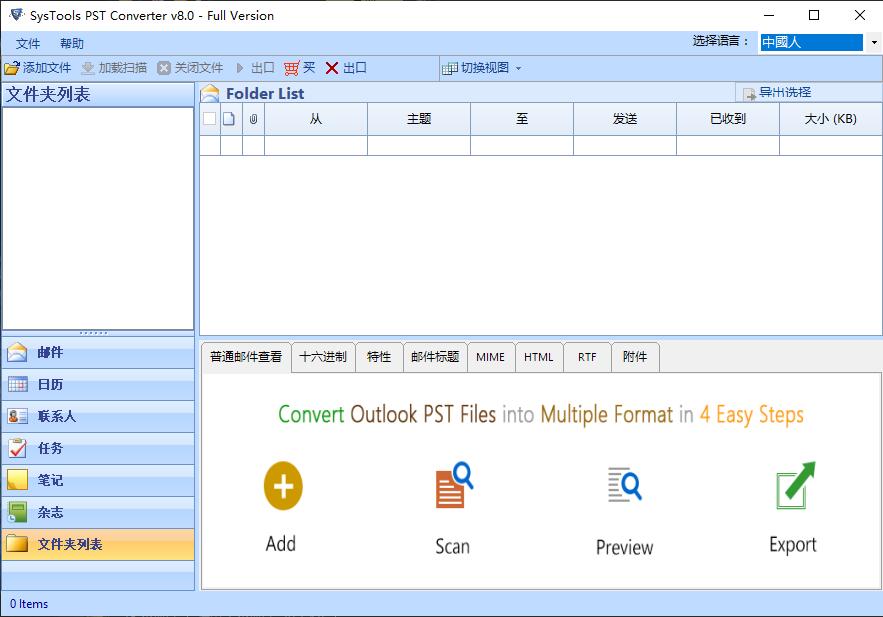
Task: Select the 联系人 contacts icon in sidebar
Action: (17, 417)
